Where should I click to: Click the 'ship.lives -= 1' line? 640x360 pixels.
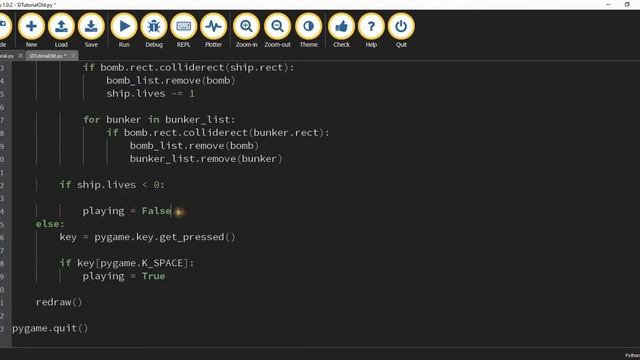coord(150,93)
